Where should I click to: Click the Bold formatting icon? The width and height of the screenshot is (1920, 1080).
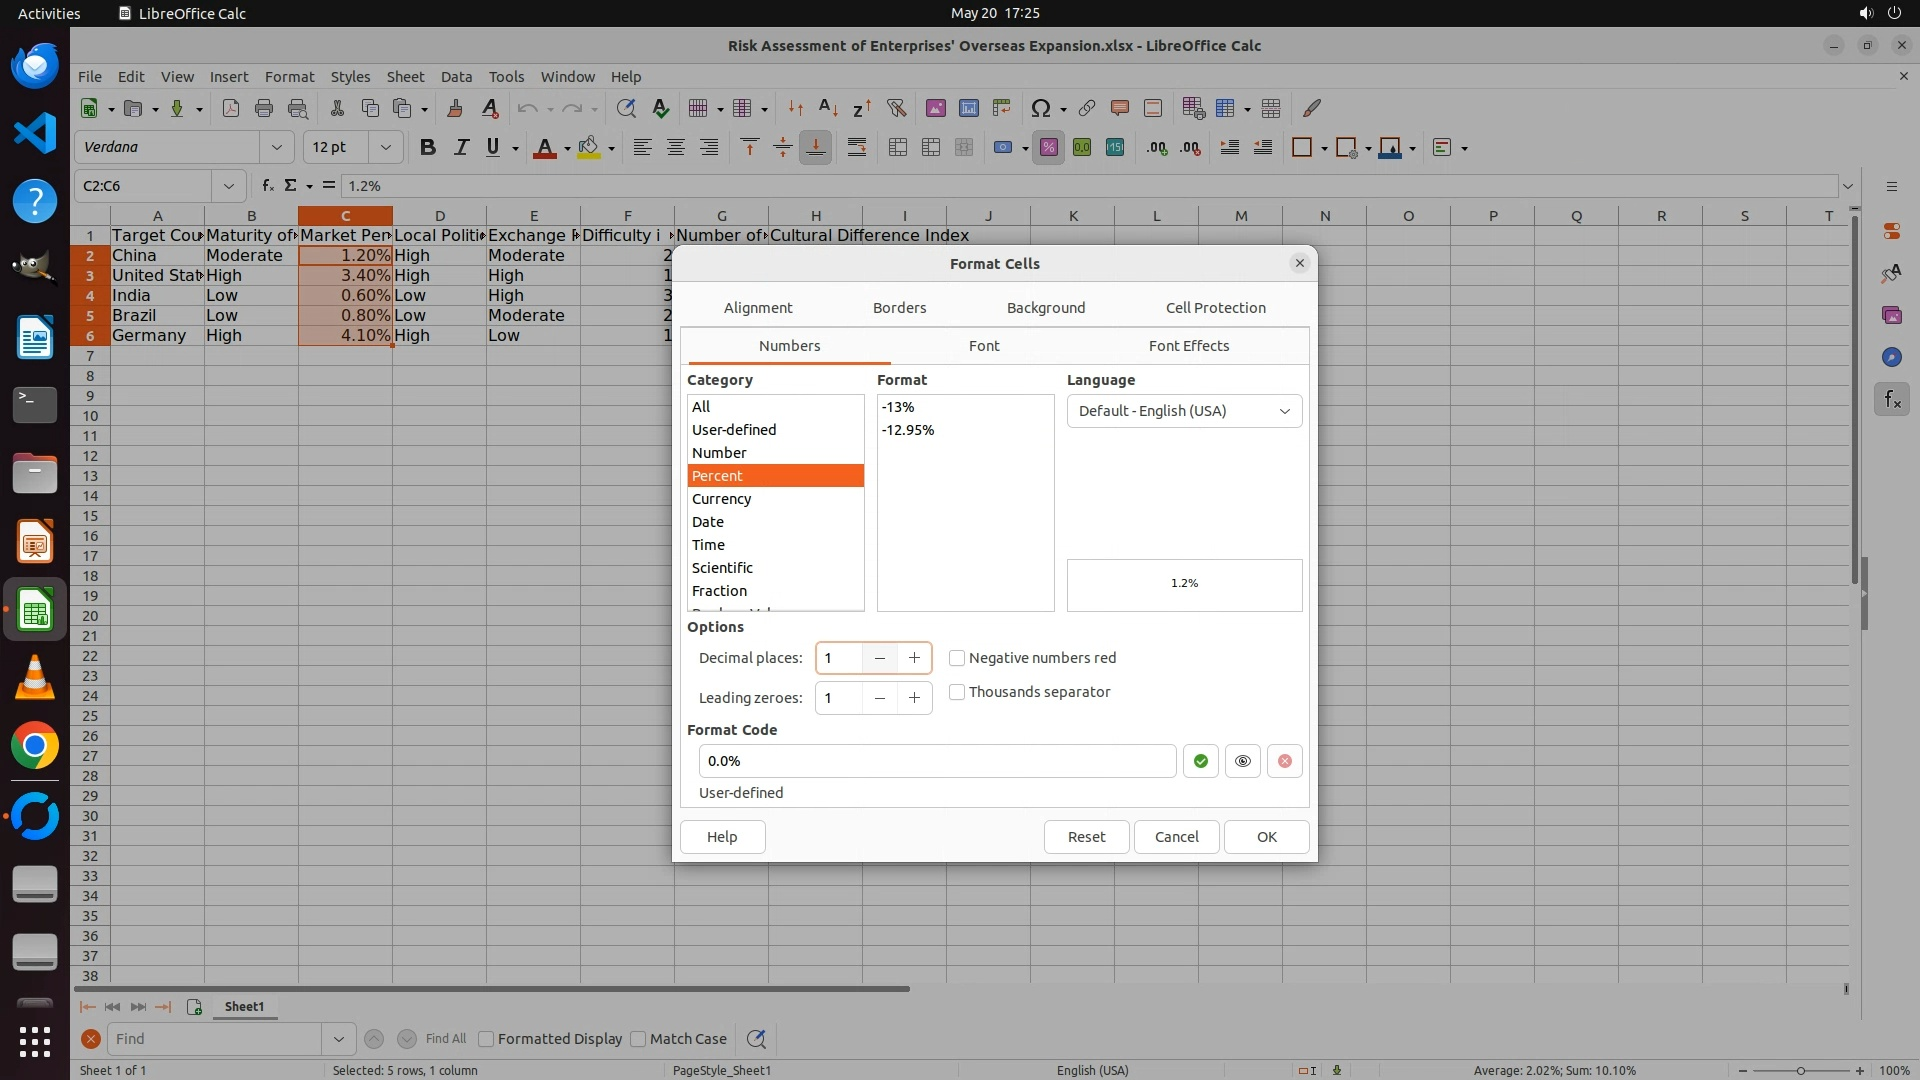coord(428,148)
